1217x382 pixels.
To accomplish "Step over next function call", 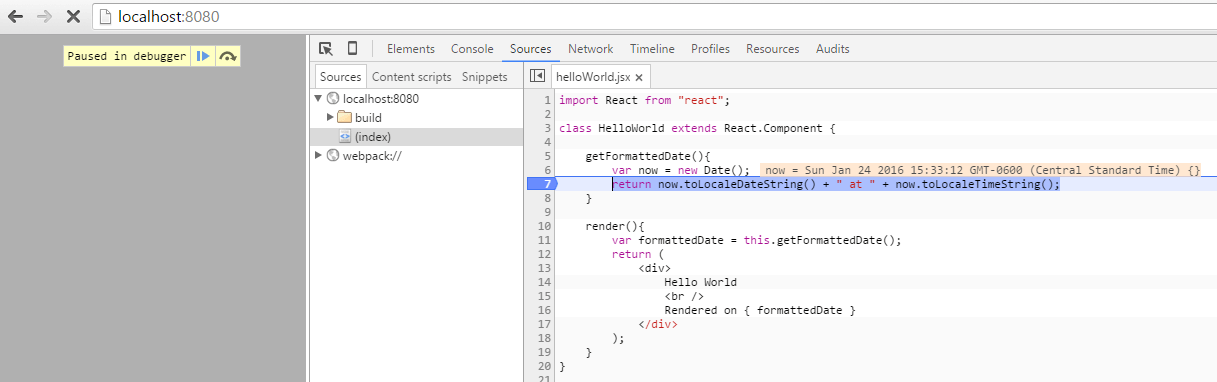I will [228, 56].
